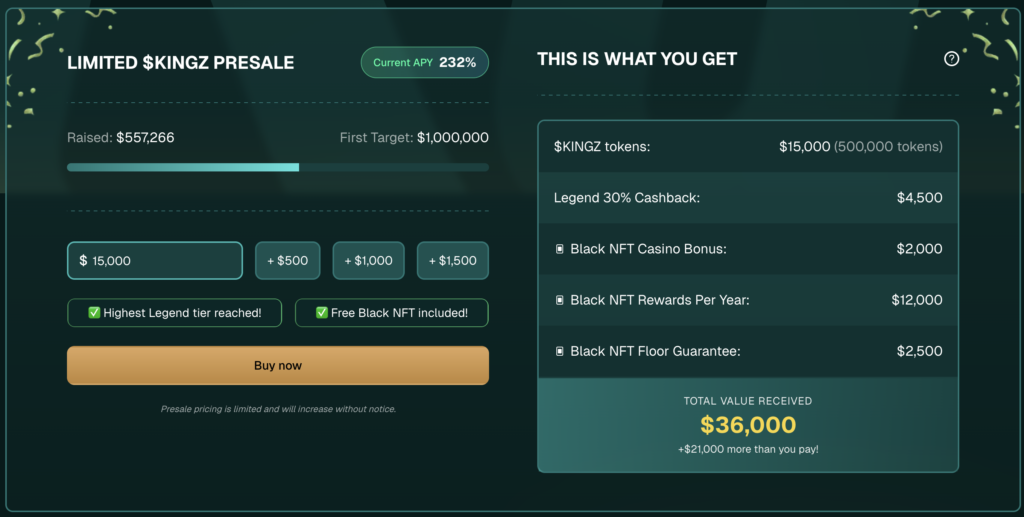This screenshot has width=1024, height=517.
Task: Add $1,500 to the purchase amount
Action: pos(453,261)
